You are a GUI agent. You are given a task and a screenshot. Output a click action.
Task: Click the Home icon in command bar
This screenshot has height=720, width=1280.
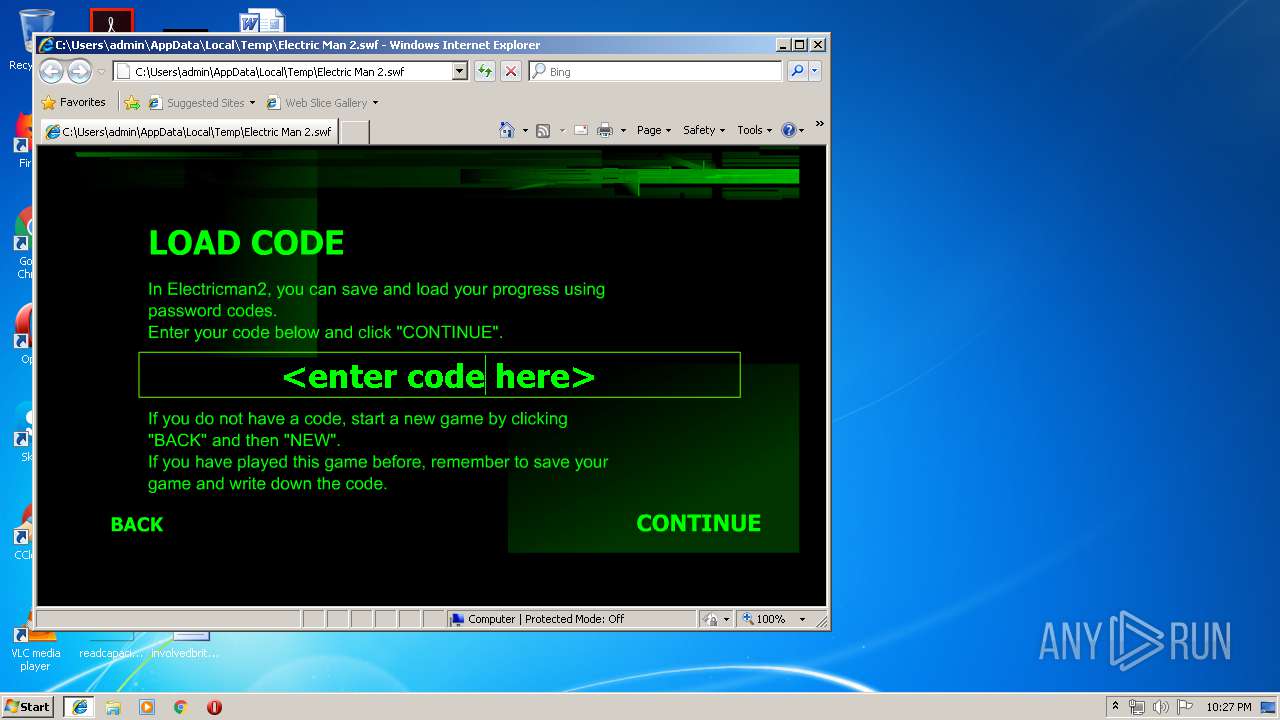click(507, 130)
